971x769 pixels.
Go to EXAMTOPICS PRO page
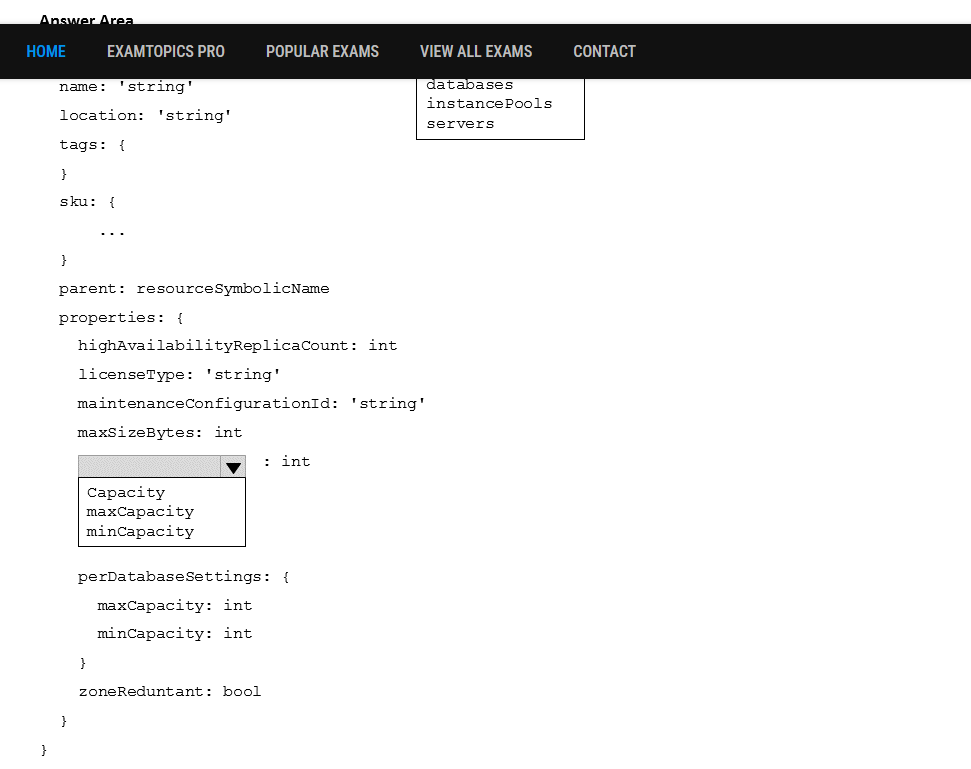pyautogui.click(x=166, y=51)
